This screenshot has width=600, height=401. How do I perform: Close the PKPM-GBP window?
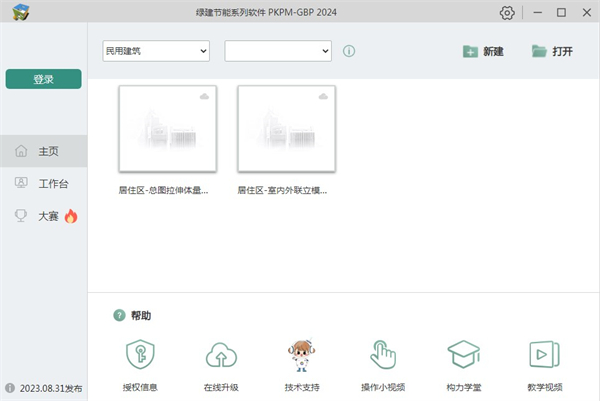(587, 13)
